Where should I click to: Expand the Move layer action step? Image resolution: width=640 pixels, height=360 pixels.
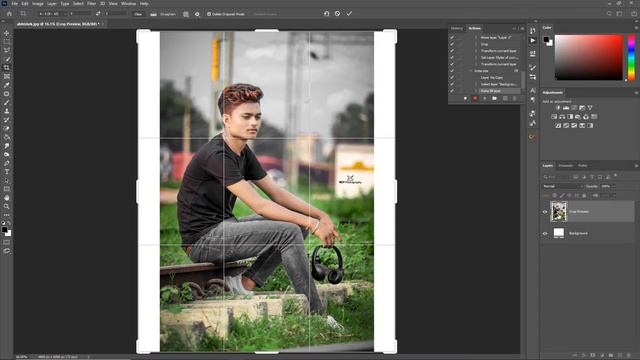coord(476,38)
